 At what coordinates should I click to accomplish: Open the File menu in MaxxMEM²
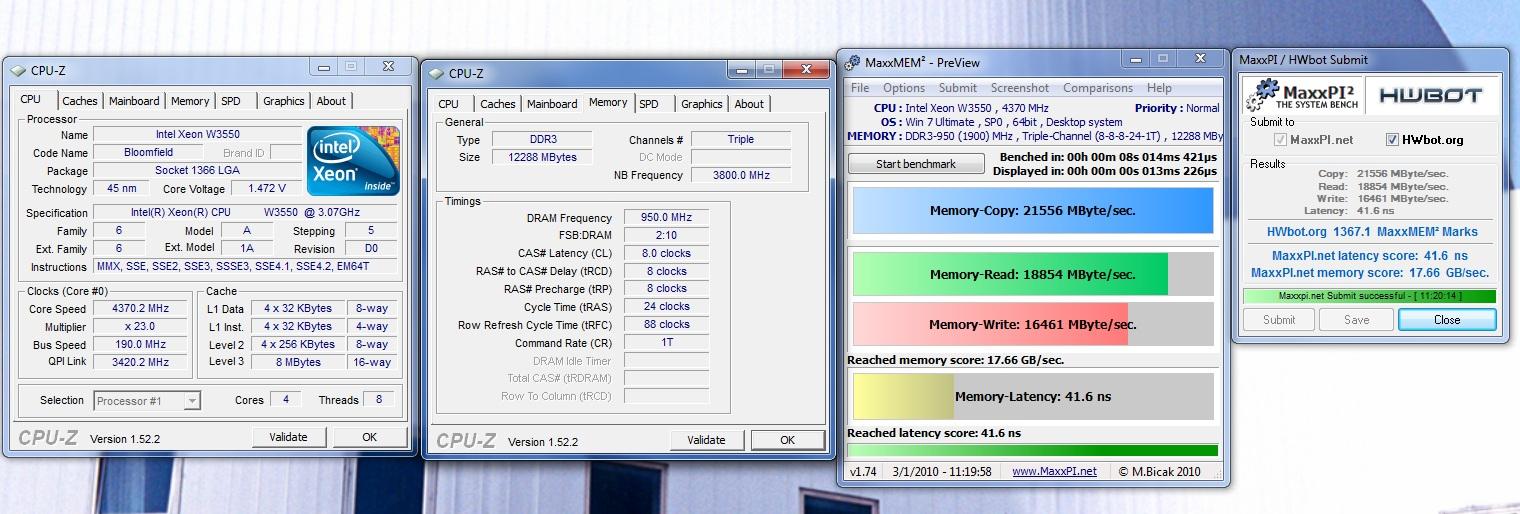pyautogui.click(x=860, y=88)
